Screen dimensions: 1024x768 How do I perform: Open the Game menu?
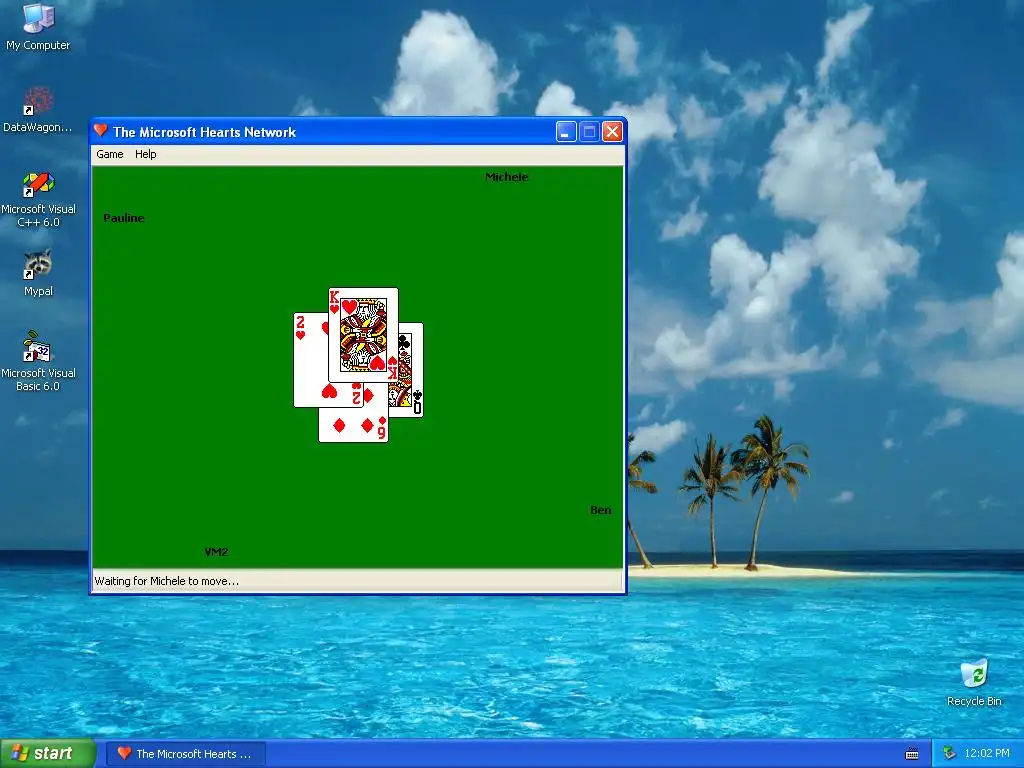110,154
